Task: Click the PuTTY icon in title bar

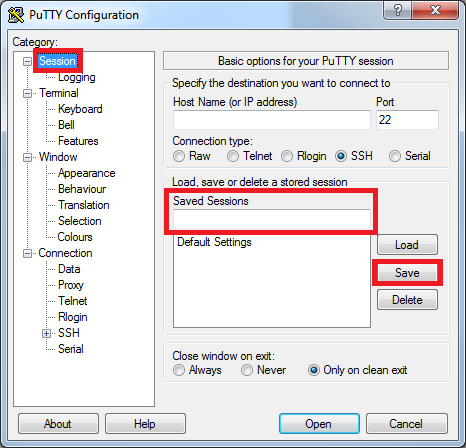Action: pyautogui.click(x=16, y=15)
